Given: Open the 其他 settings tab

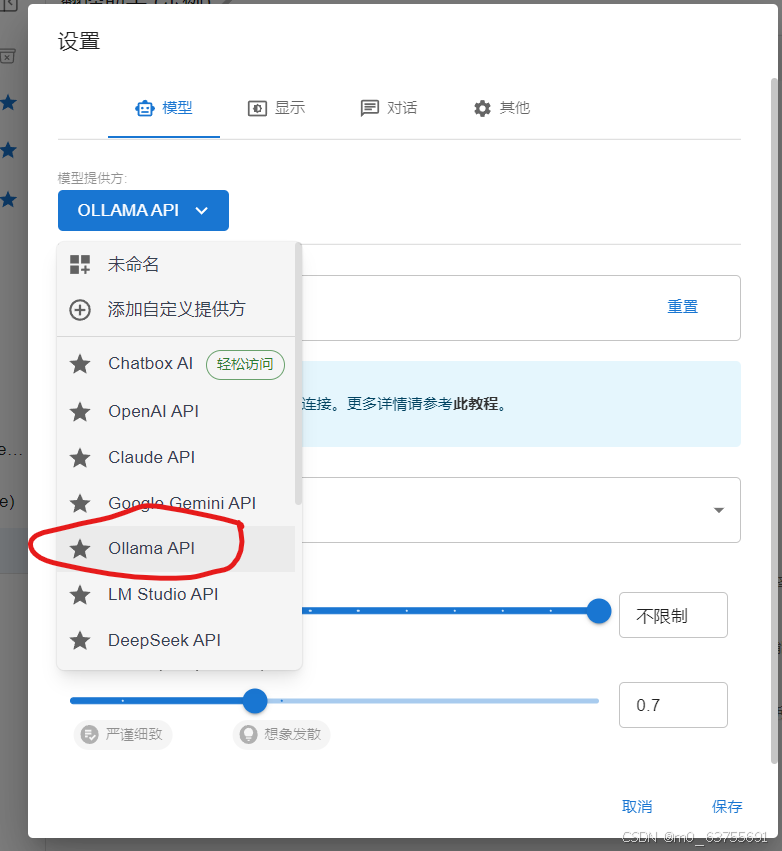Looking at the screenshot, I should point(501,108).
